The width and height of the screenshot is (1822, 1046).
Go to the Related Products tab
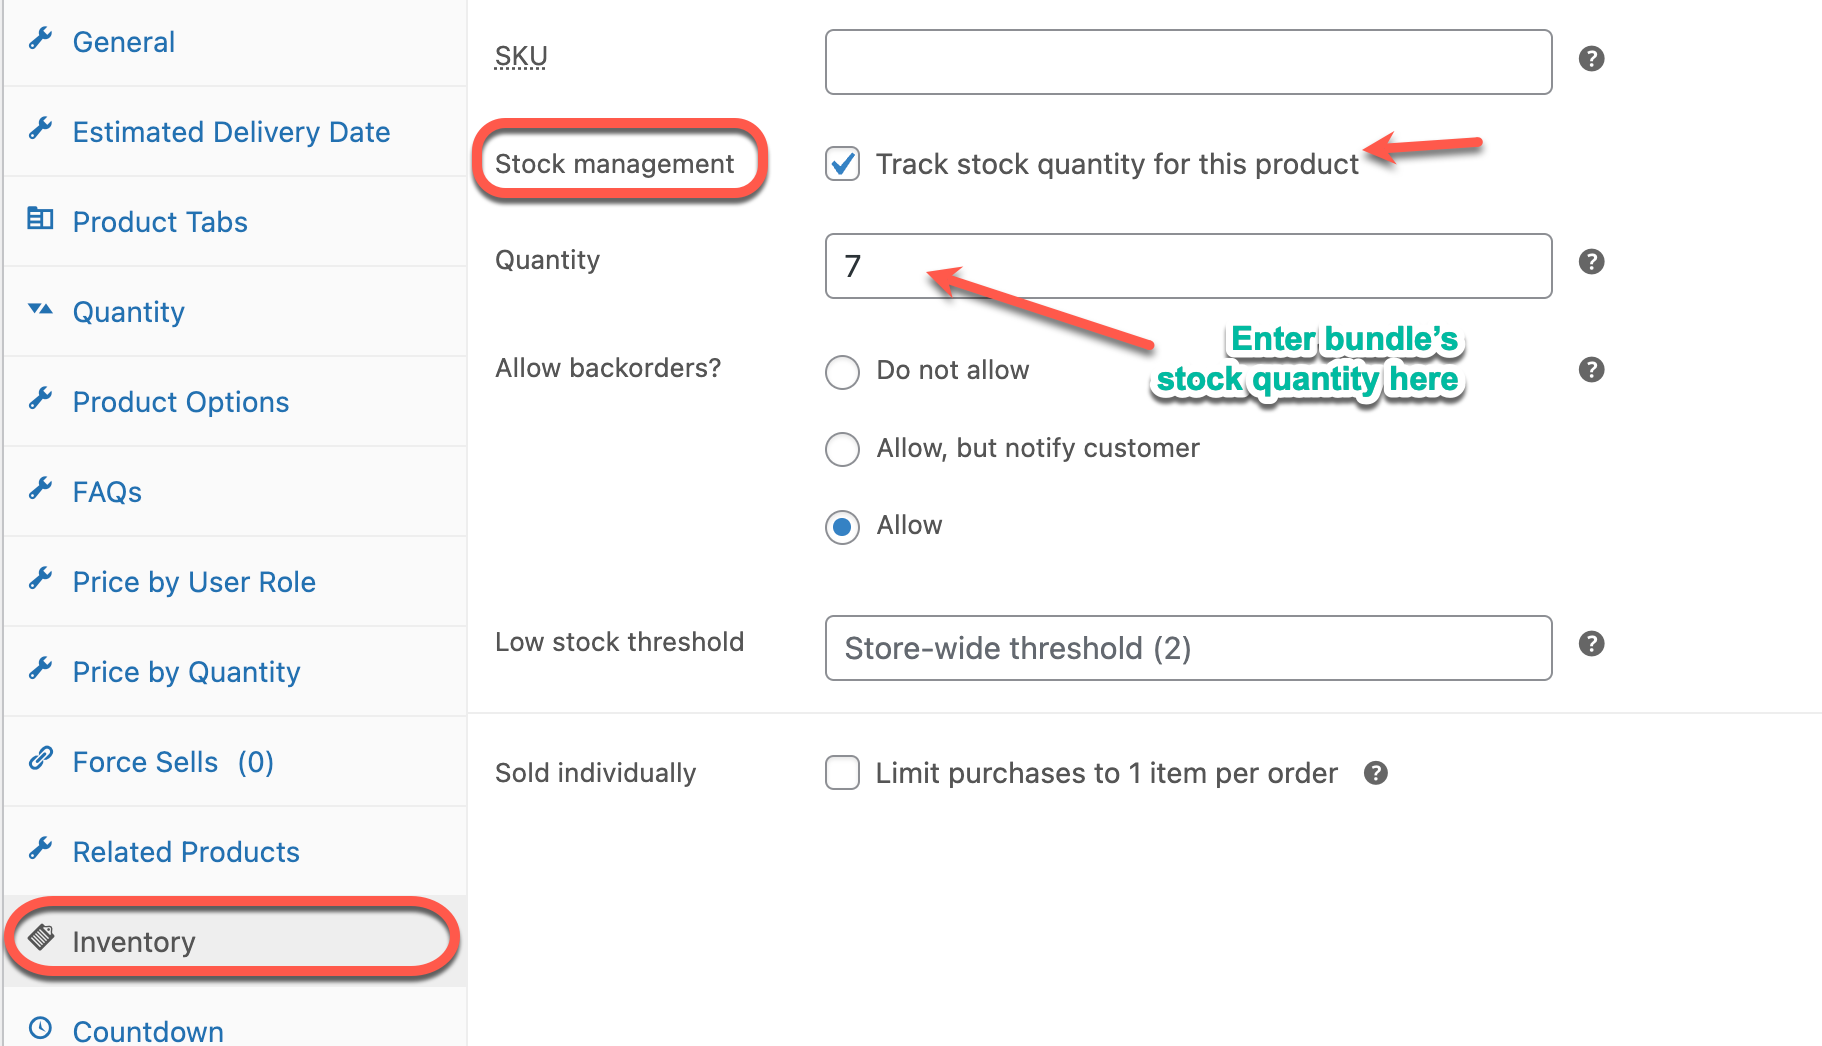[186, 852]
